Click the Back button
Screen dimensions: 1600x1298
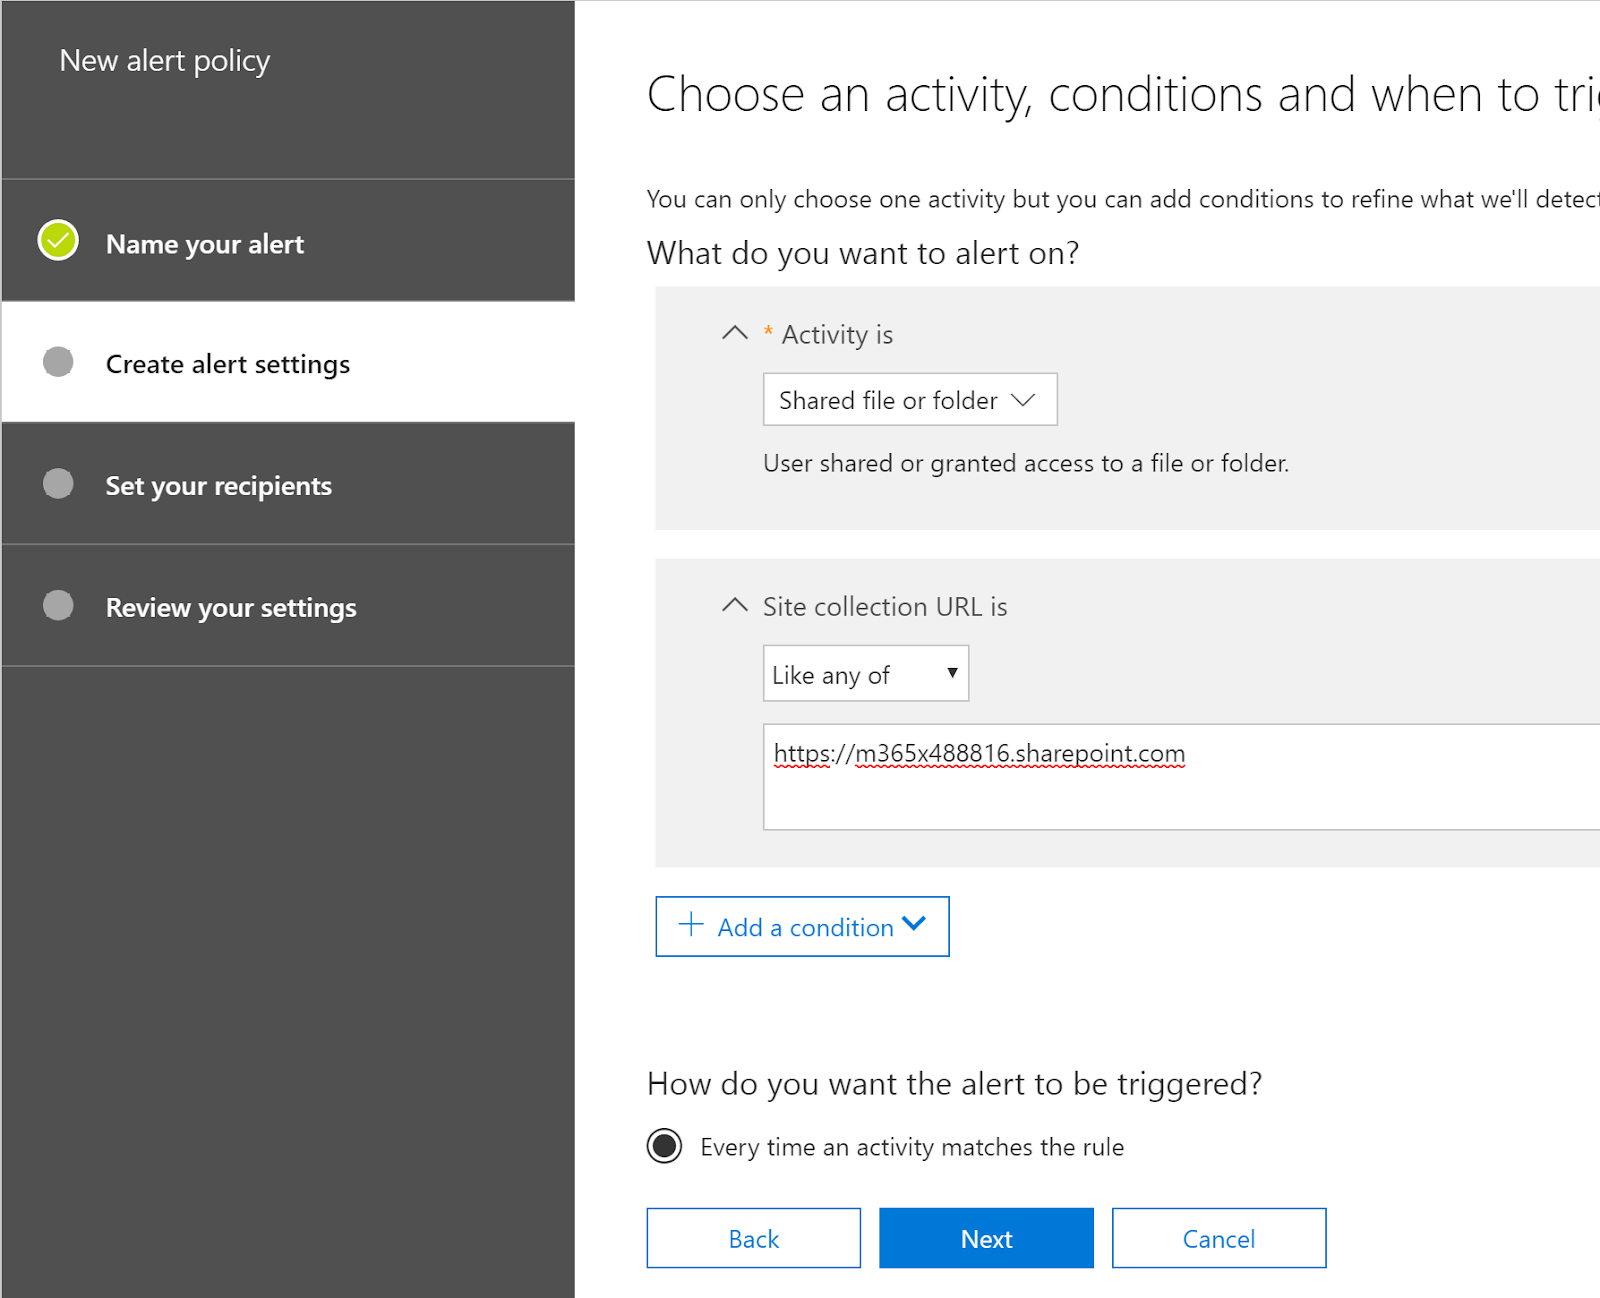[753, 1238]
